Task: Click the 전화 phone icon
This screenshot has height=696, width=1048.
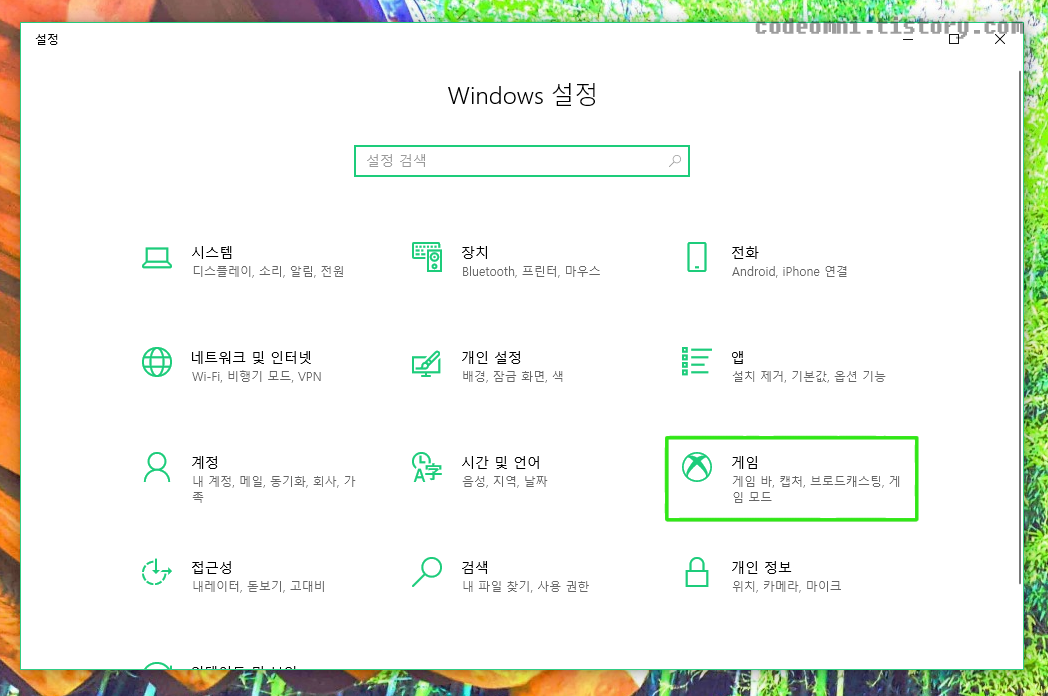Action: [x=696, y=257]
